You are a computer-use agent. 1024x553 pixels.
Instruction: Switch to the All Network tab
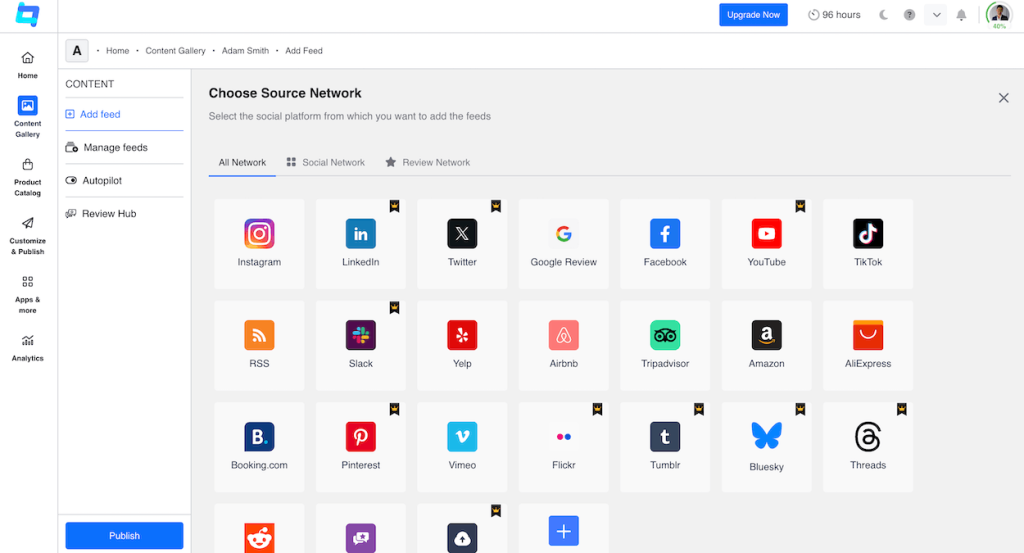(242, 163)
